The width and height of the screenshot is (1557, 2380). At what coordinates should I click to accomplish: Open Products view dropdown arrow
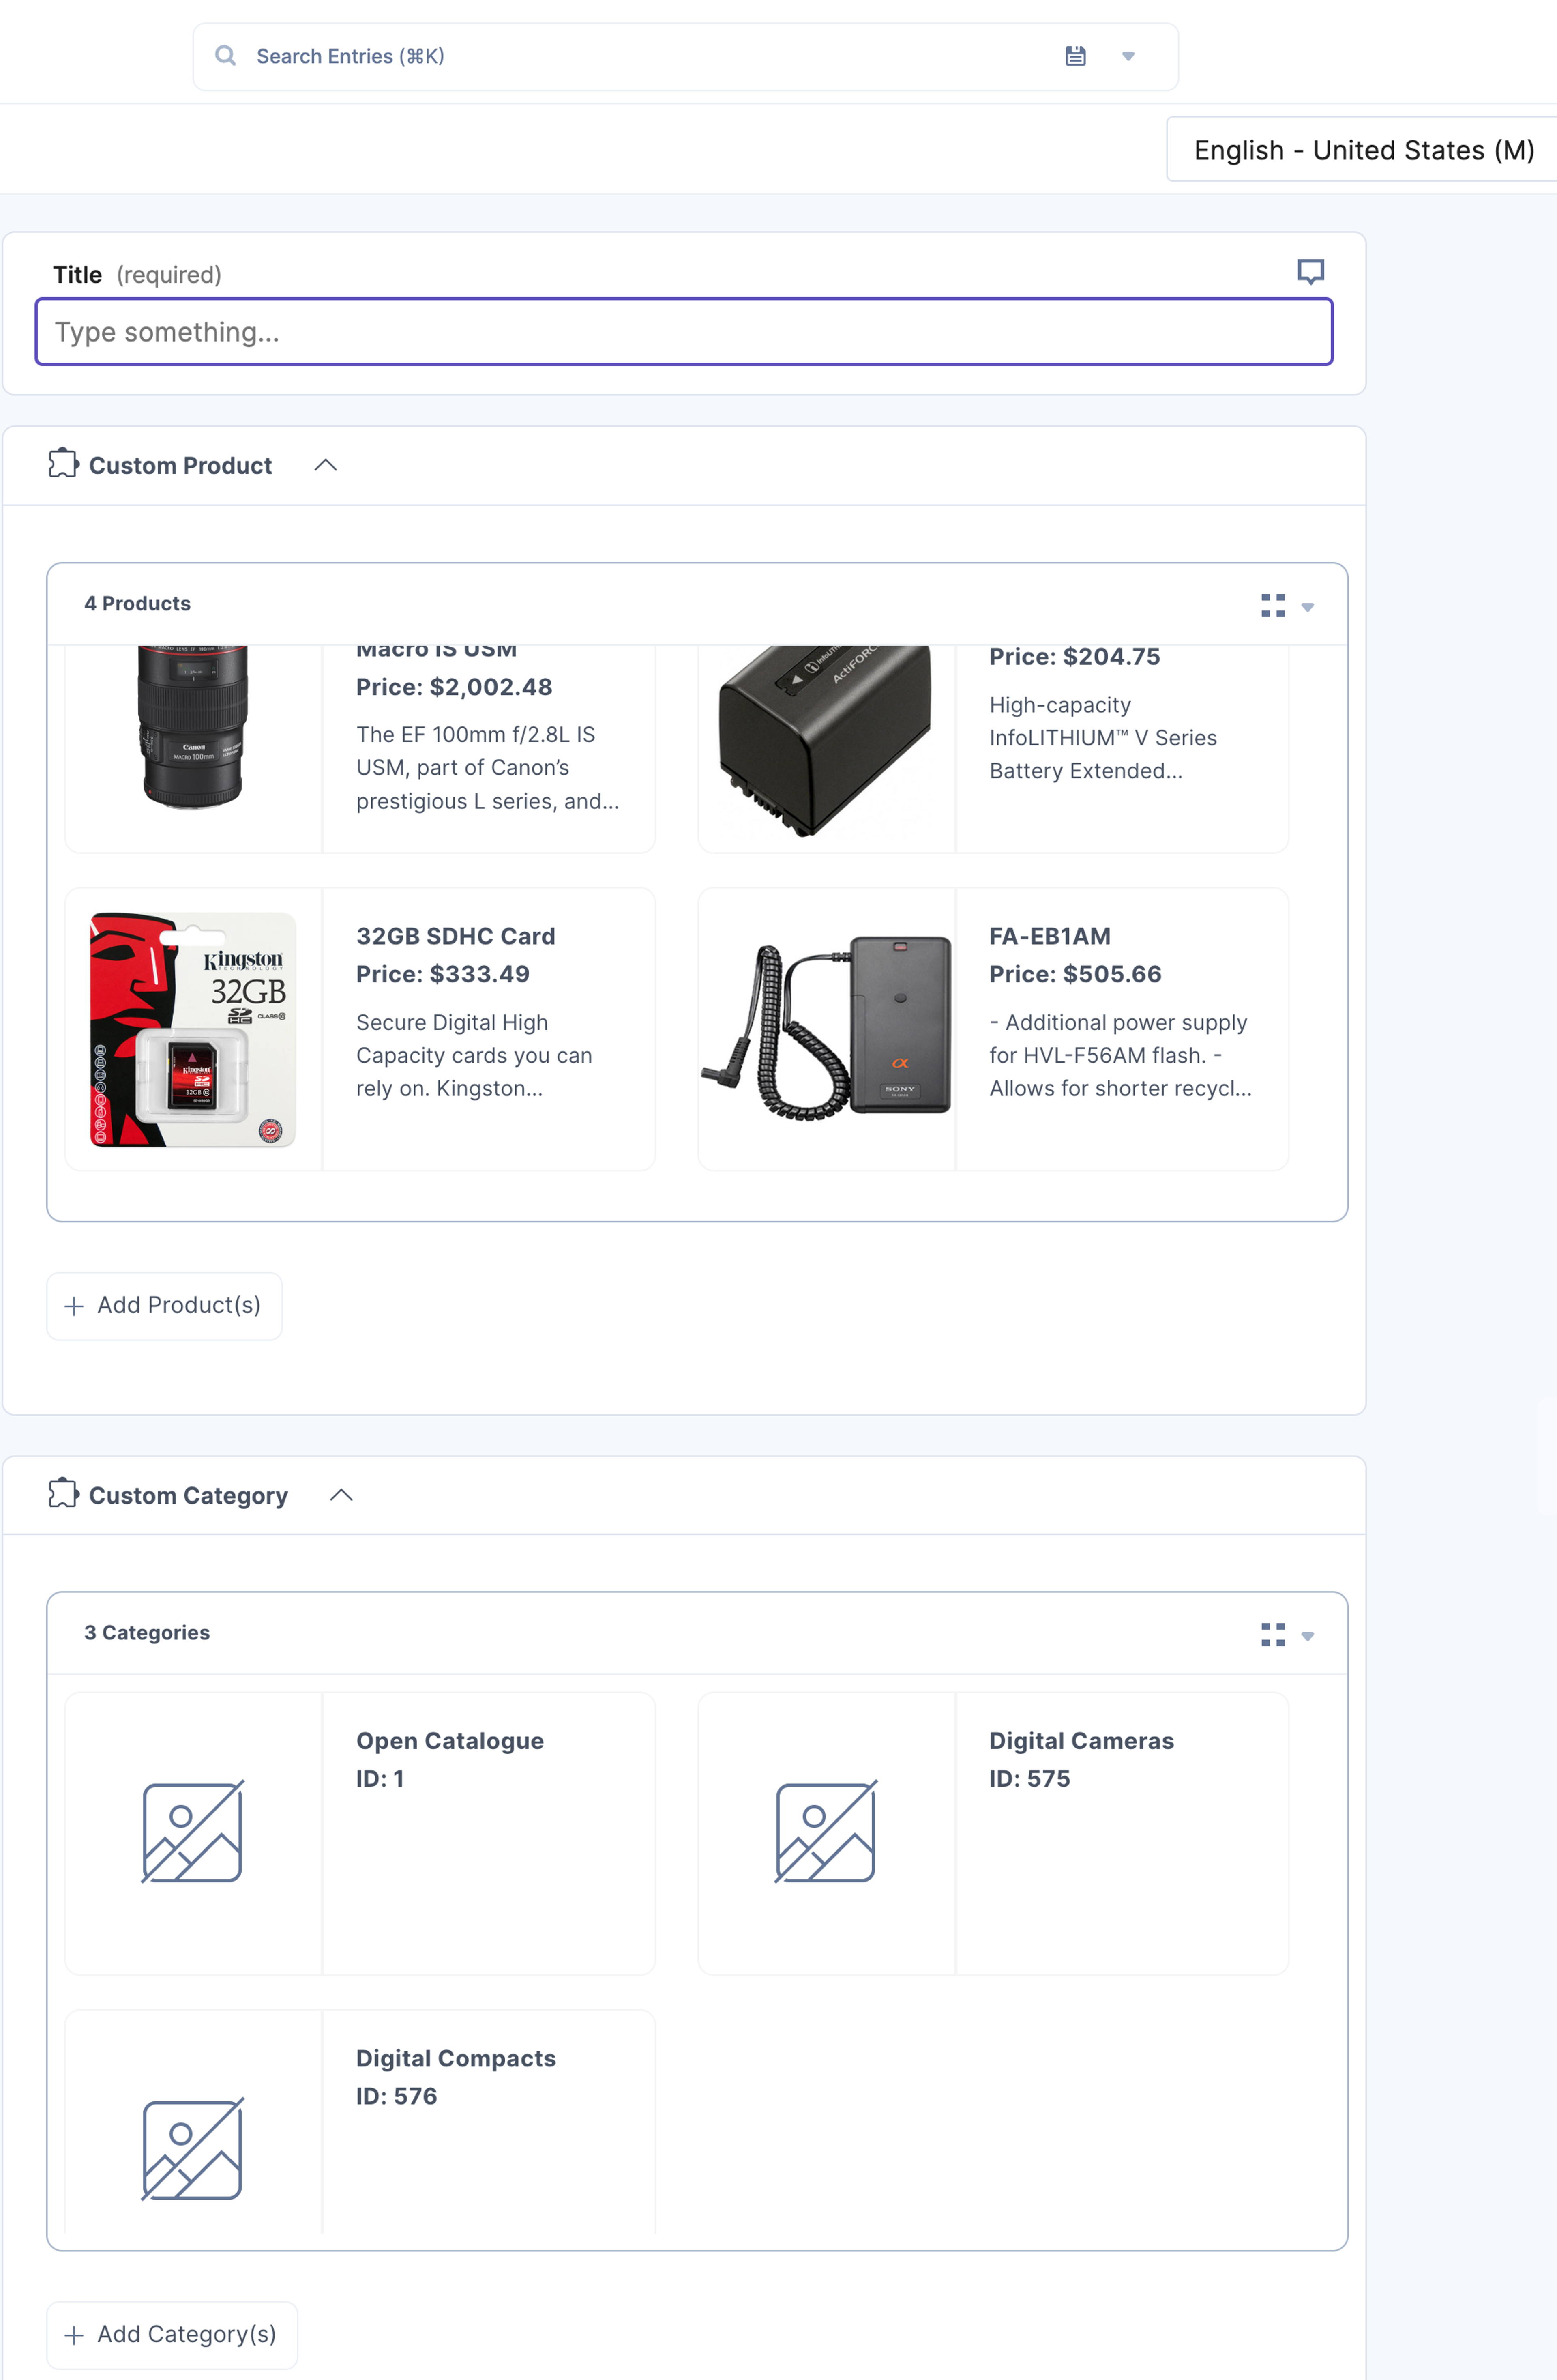1307,607
